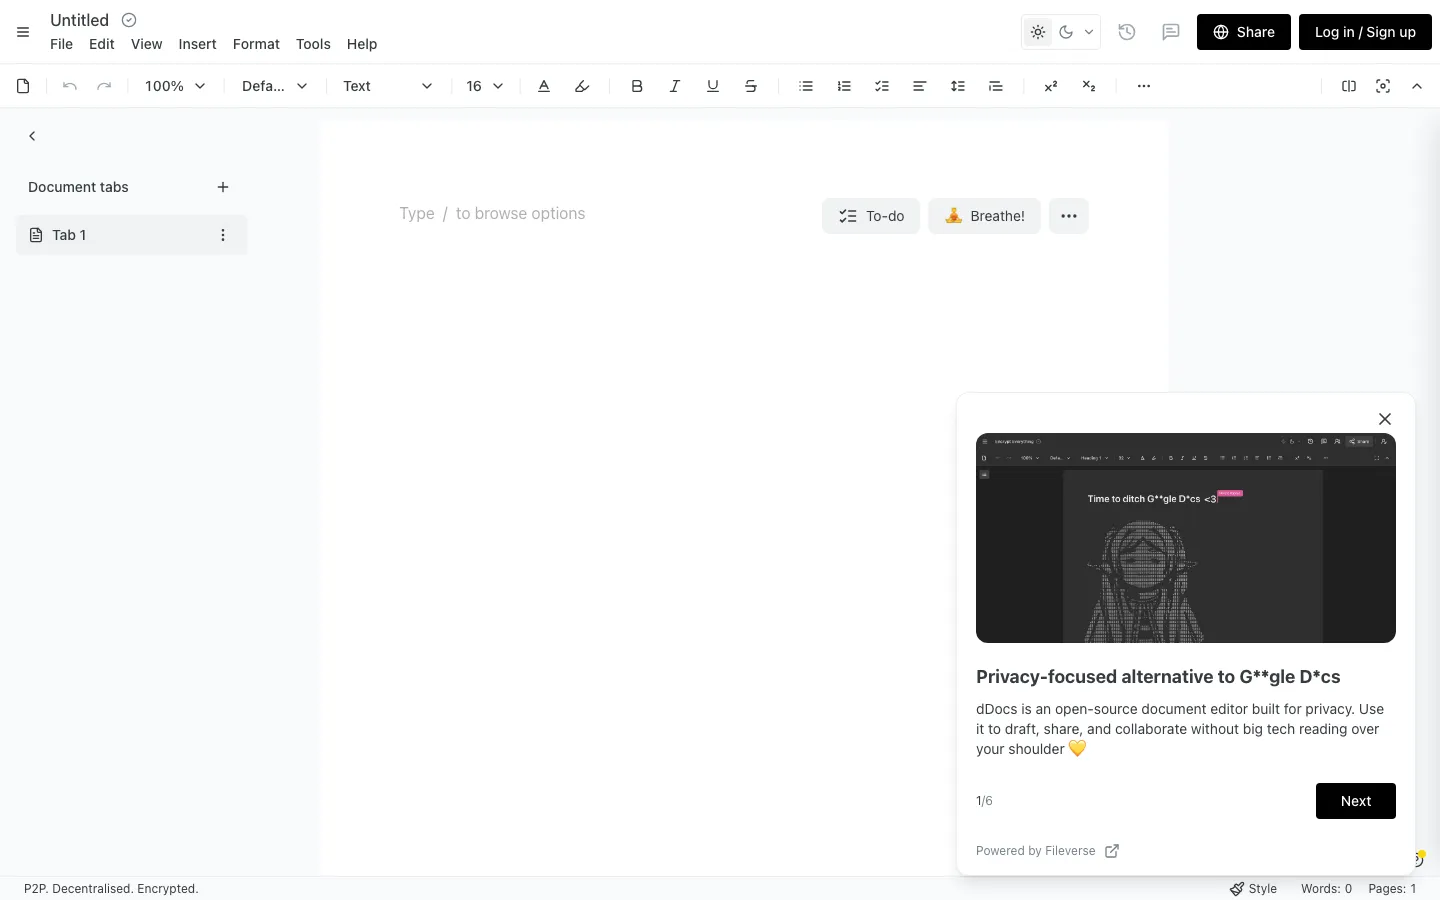Undo the last action

click(x=70, y=86)
